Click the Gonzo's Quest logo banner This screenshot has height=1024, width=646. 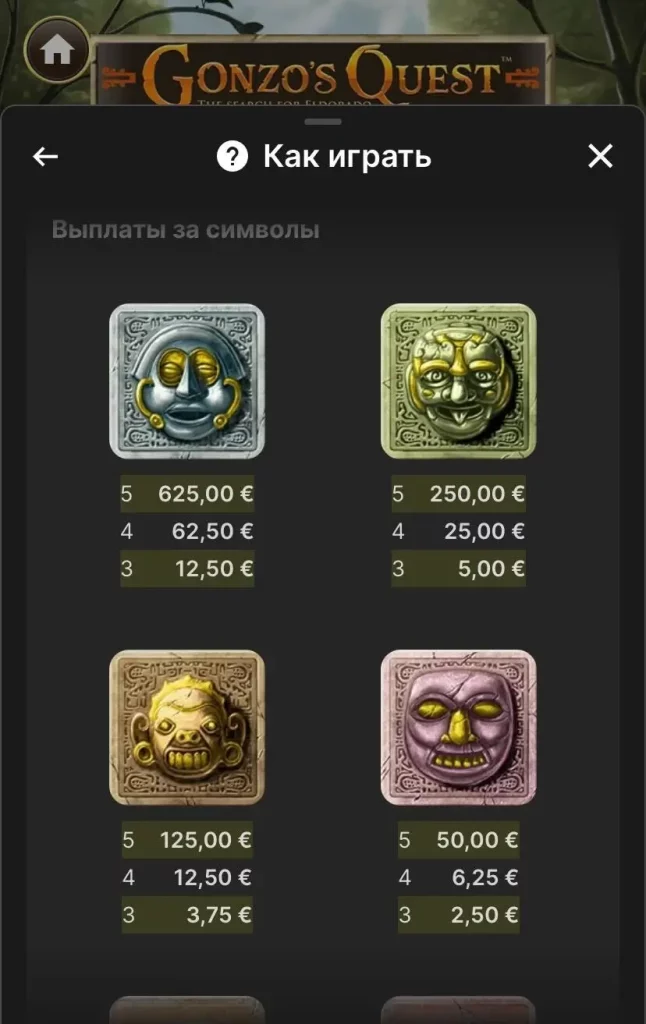(x=320, y=73)
